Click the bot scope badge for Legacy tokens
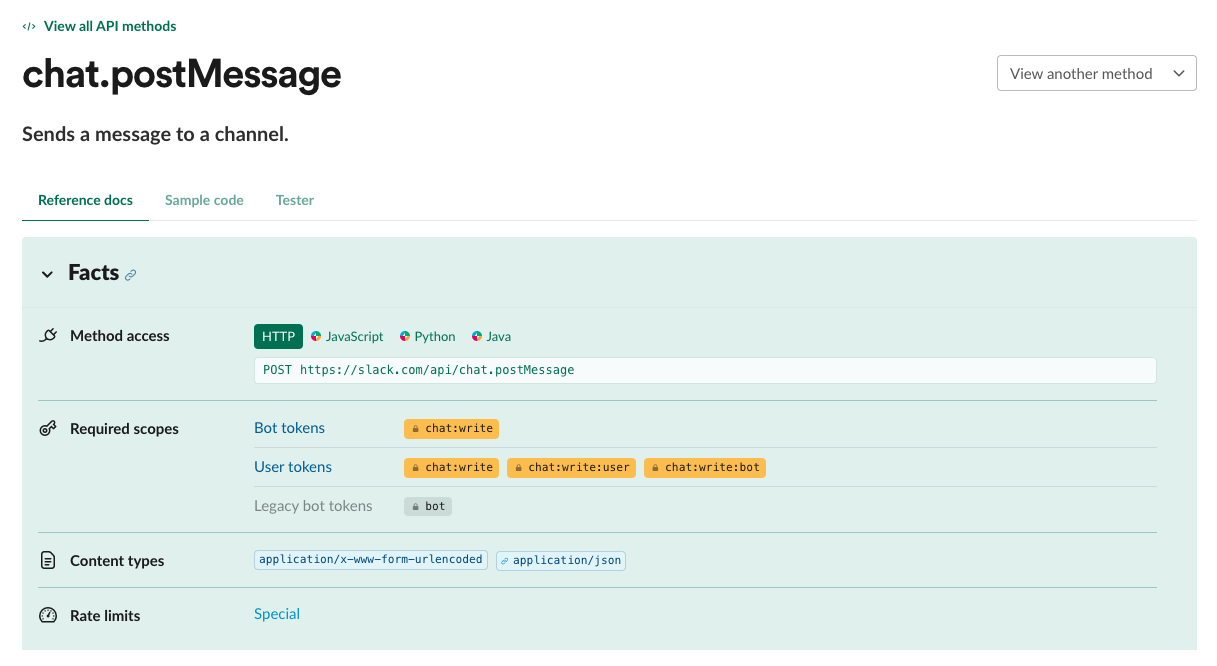Viewport: 1217px width, 666px height. point(428,506)
